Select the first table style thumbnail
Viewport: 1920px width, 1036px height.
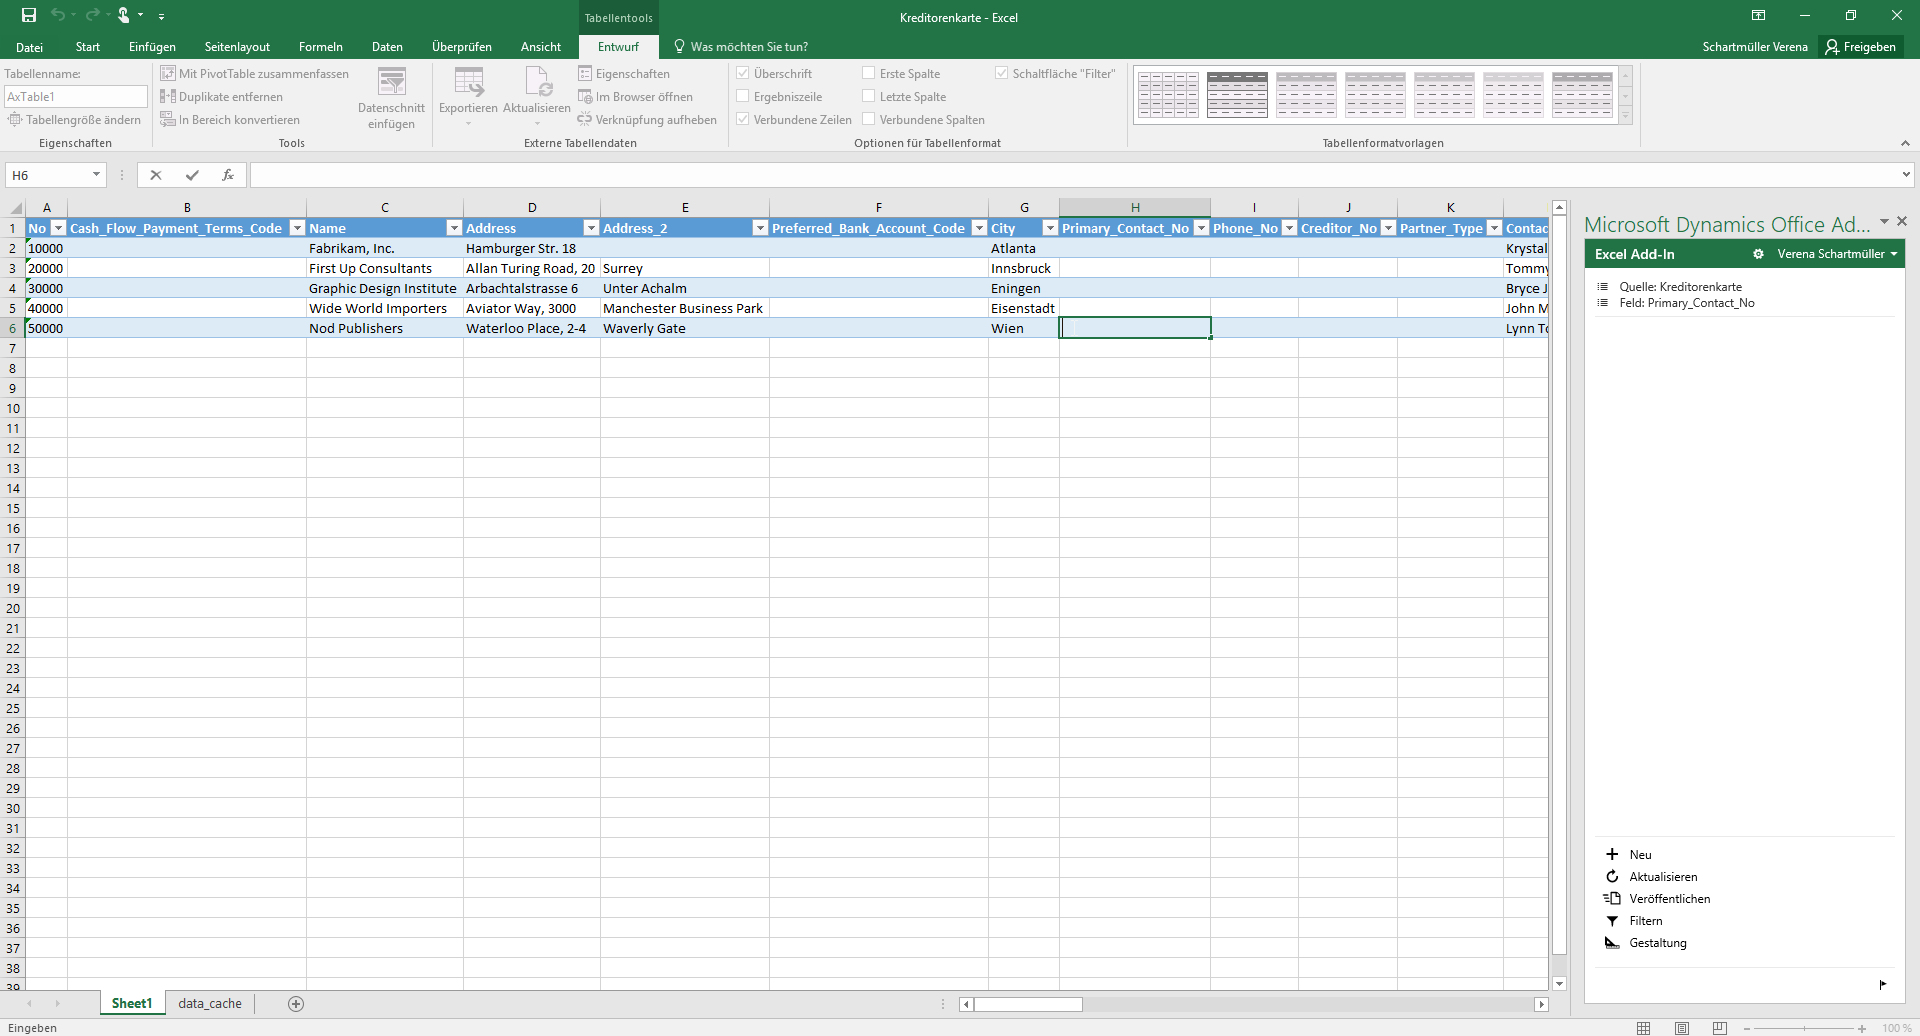coord(1168,95)
